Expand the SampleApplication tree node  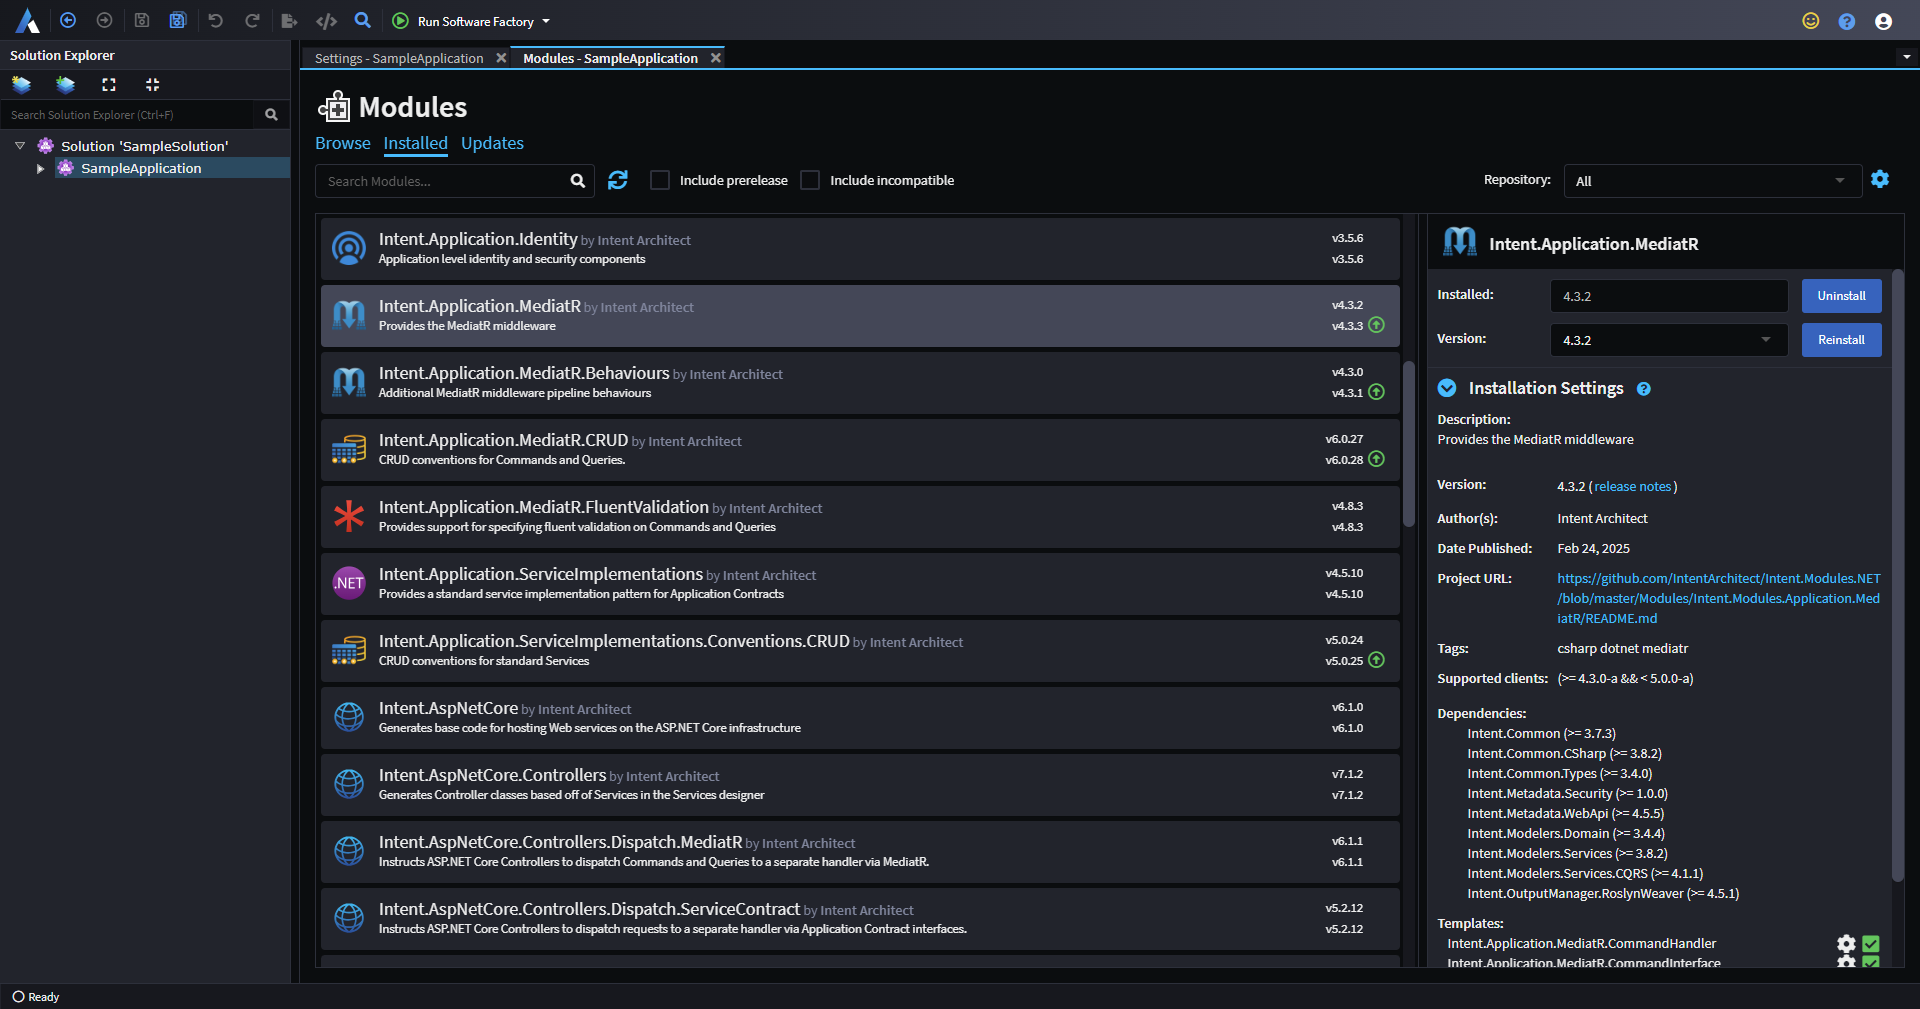[39, 169]
